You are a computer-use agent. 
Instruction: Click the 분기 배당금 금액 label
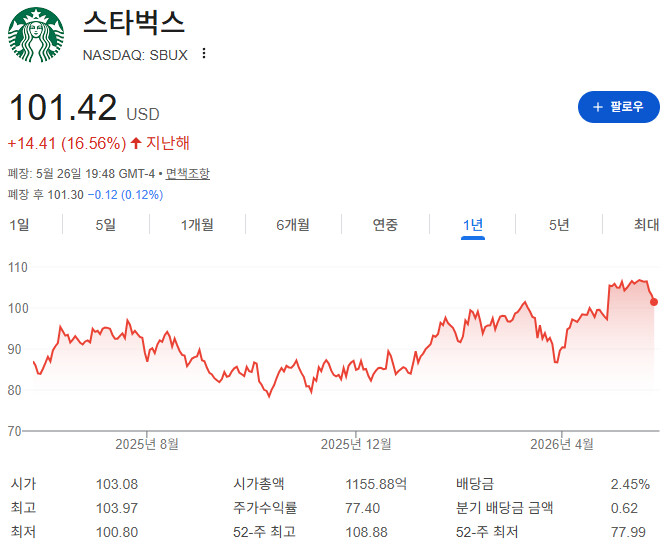click(504, 508)
